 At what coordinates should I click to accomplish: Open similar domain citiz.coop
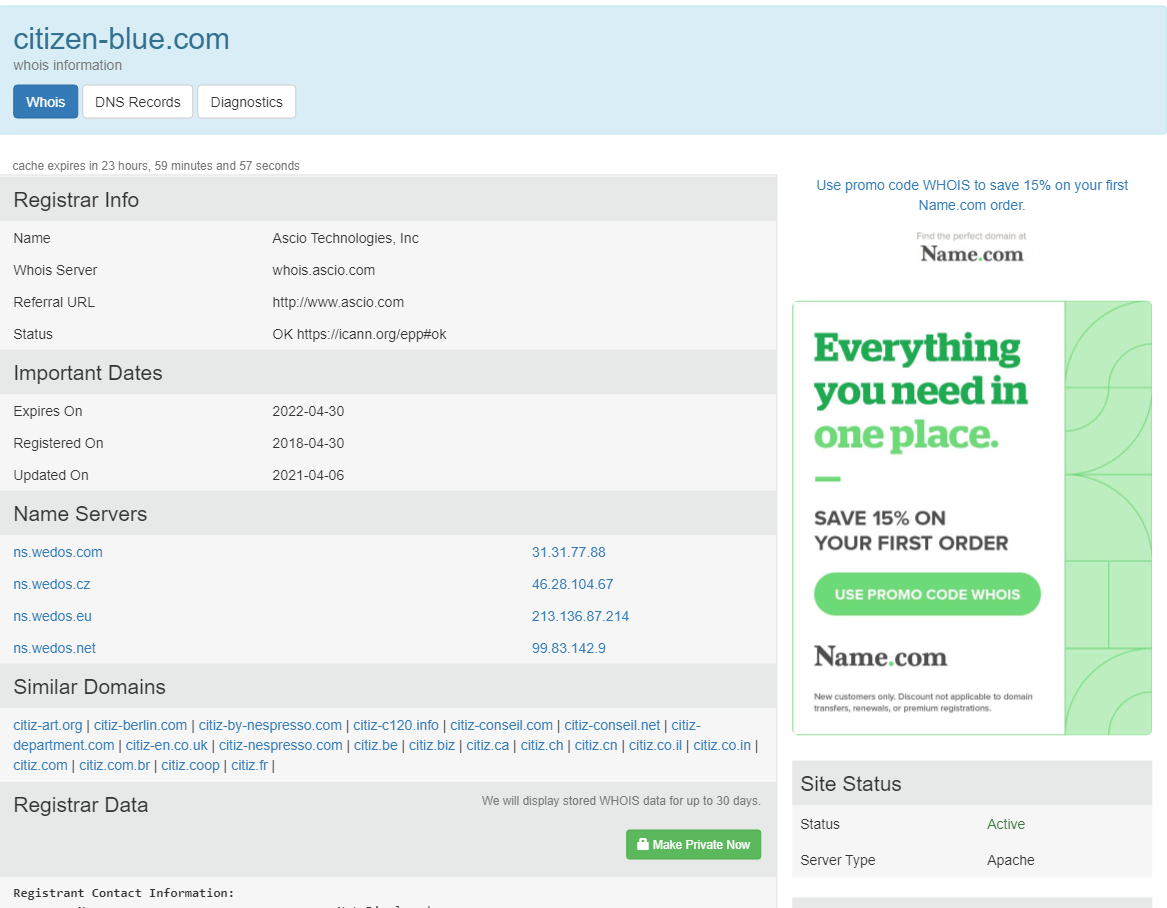(x=191, y=765)
